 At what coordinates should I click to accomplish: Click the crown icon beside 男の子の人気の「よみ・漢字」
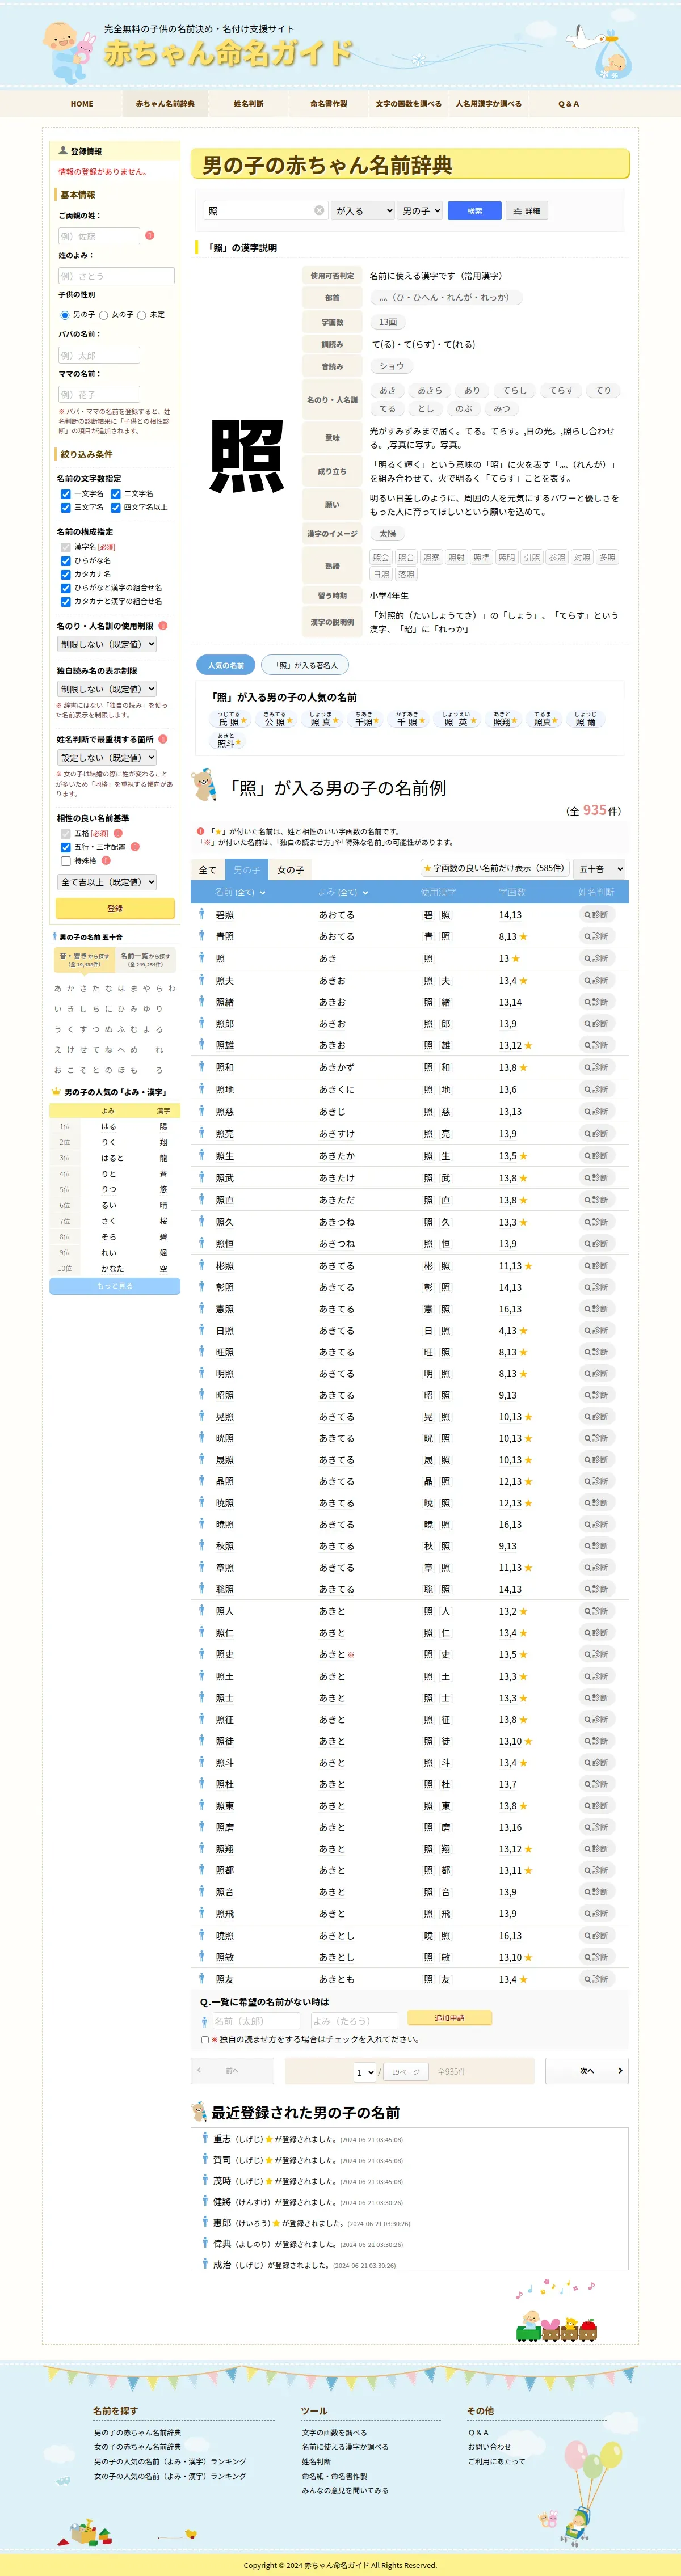[56, 1091]
